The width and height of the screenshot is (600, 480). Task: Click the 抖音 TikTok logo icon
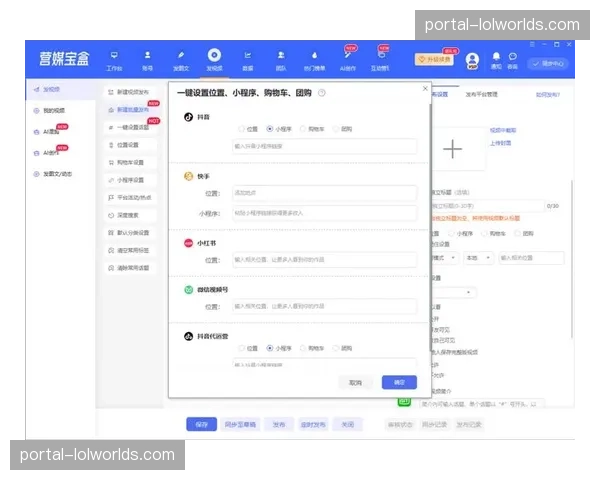pos(188,117)
